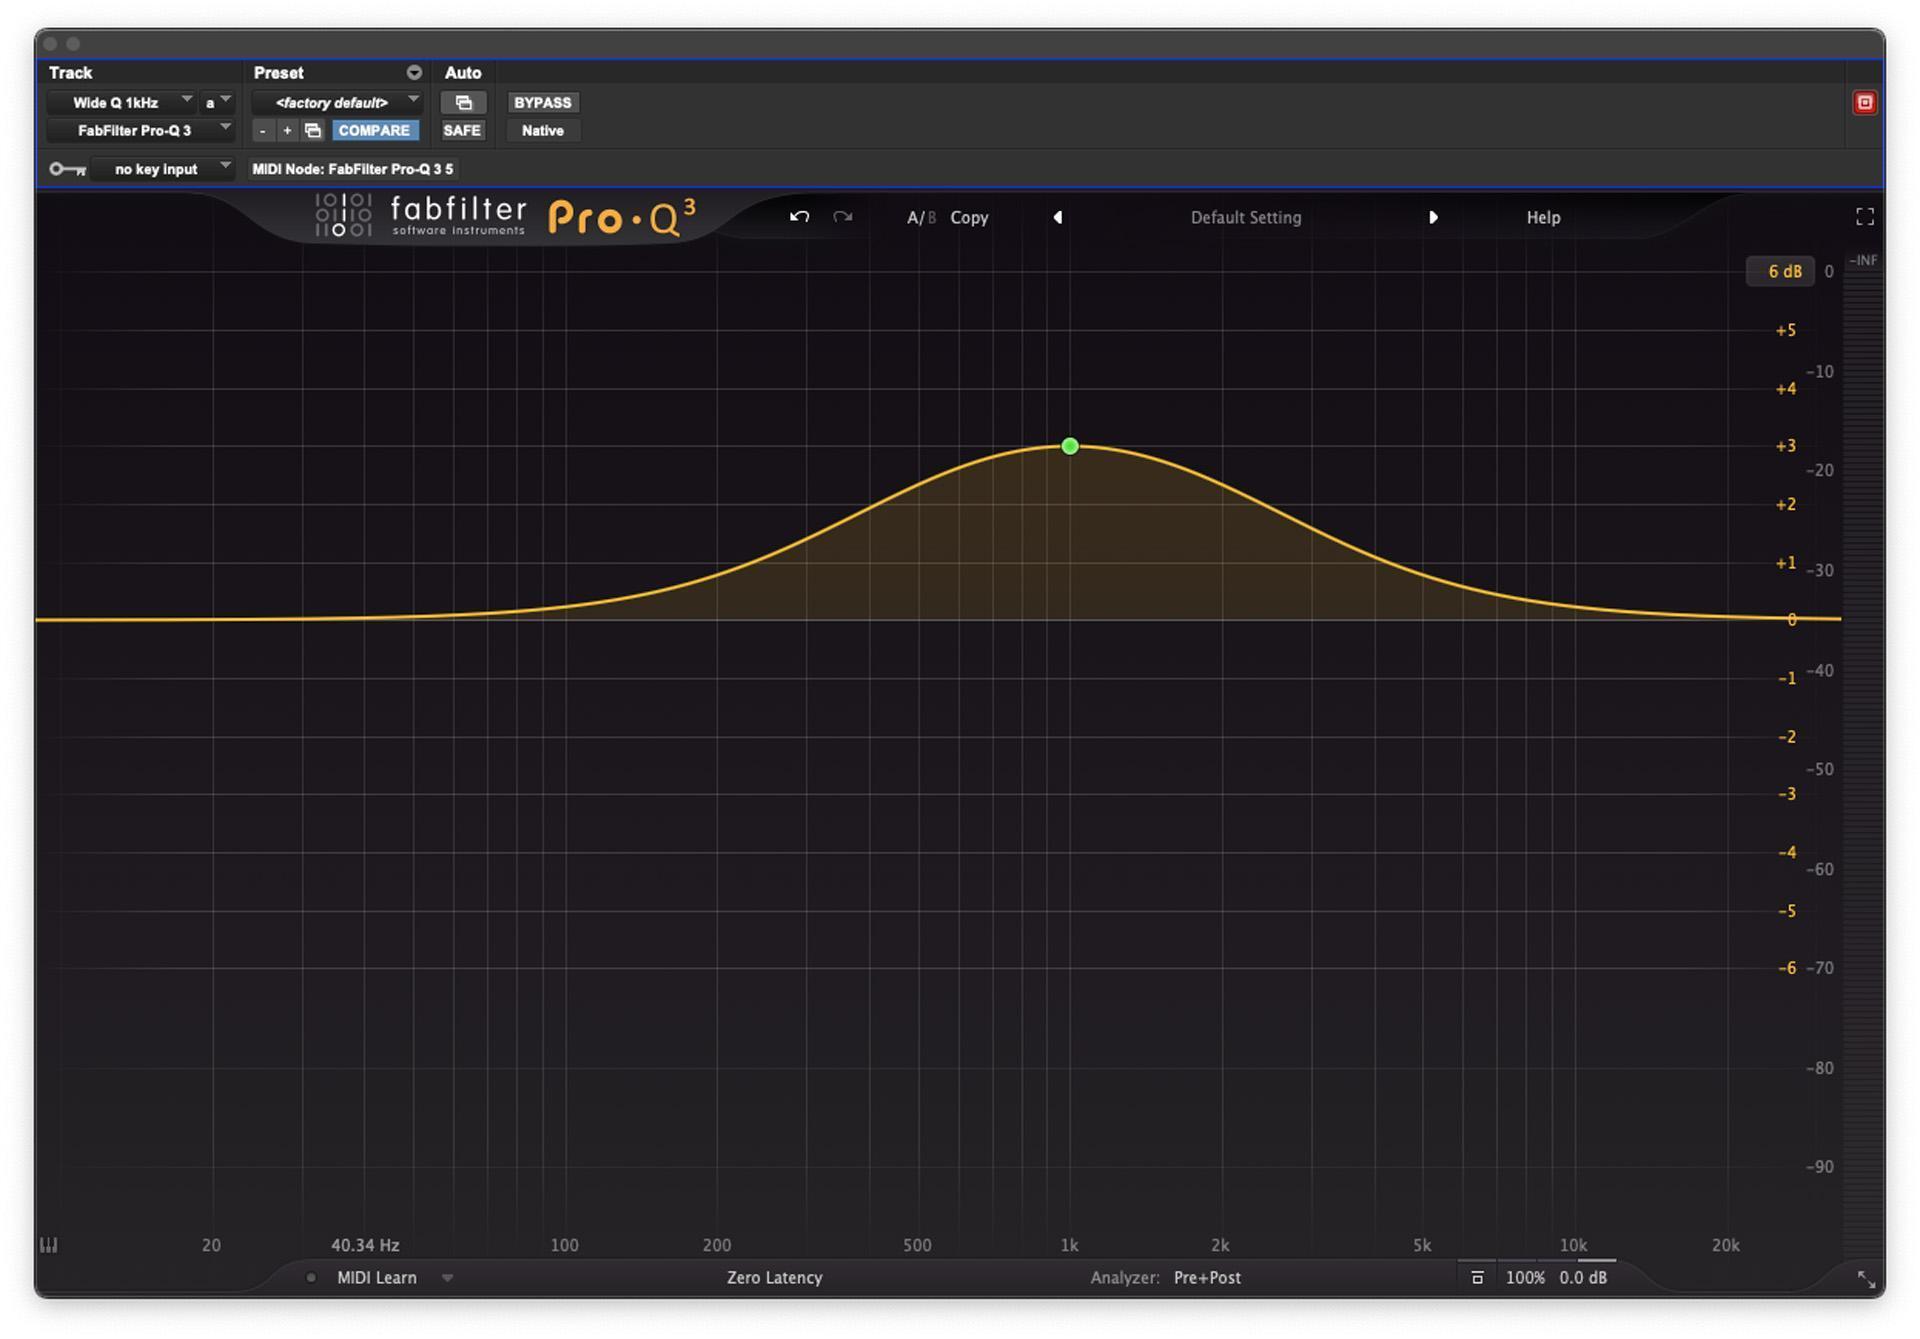Click the redo arrow in the Pro-Q 3 header
1920x1339 pixels.
[841, 217]
